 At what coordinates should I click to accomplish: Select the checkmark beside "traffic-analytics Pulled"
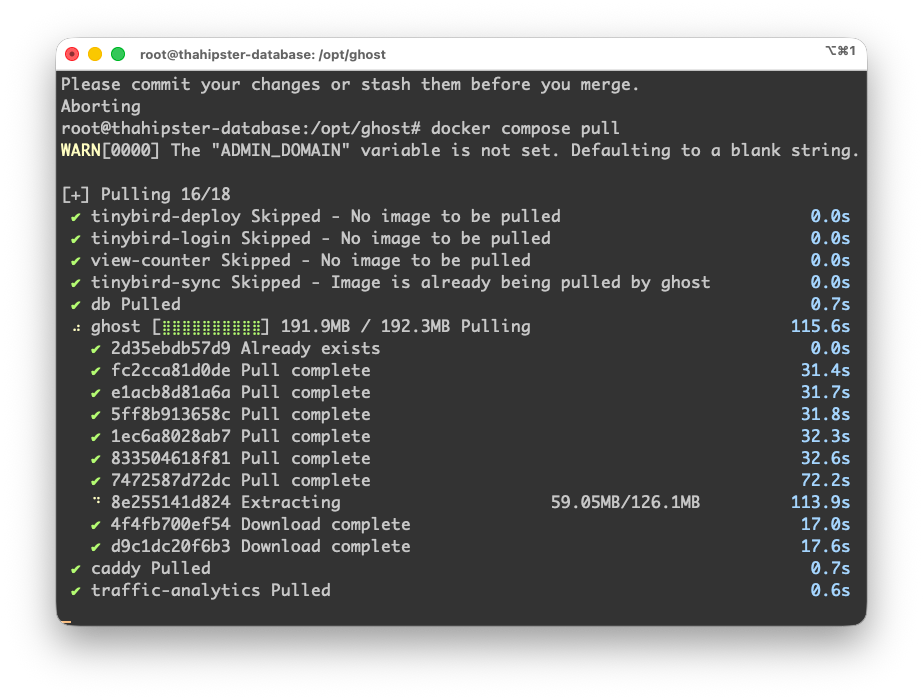click(x=75, y=590)
